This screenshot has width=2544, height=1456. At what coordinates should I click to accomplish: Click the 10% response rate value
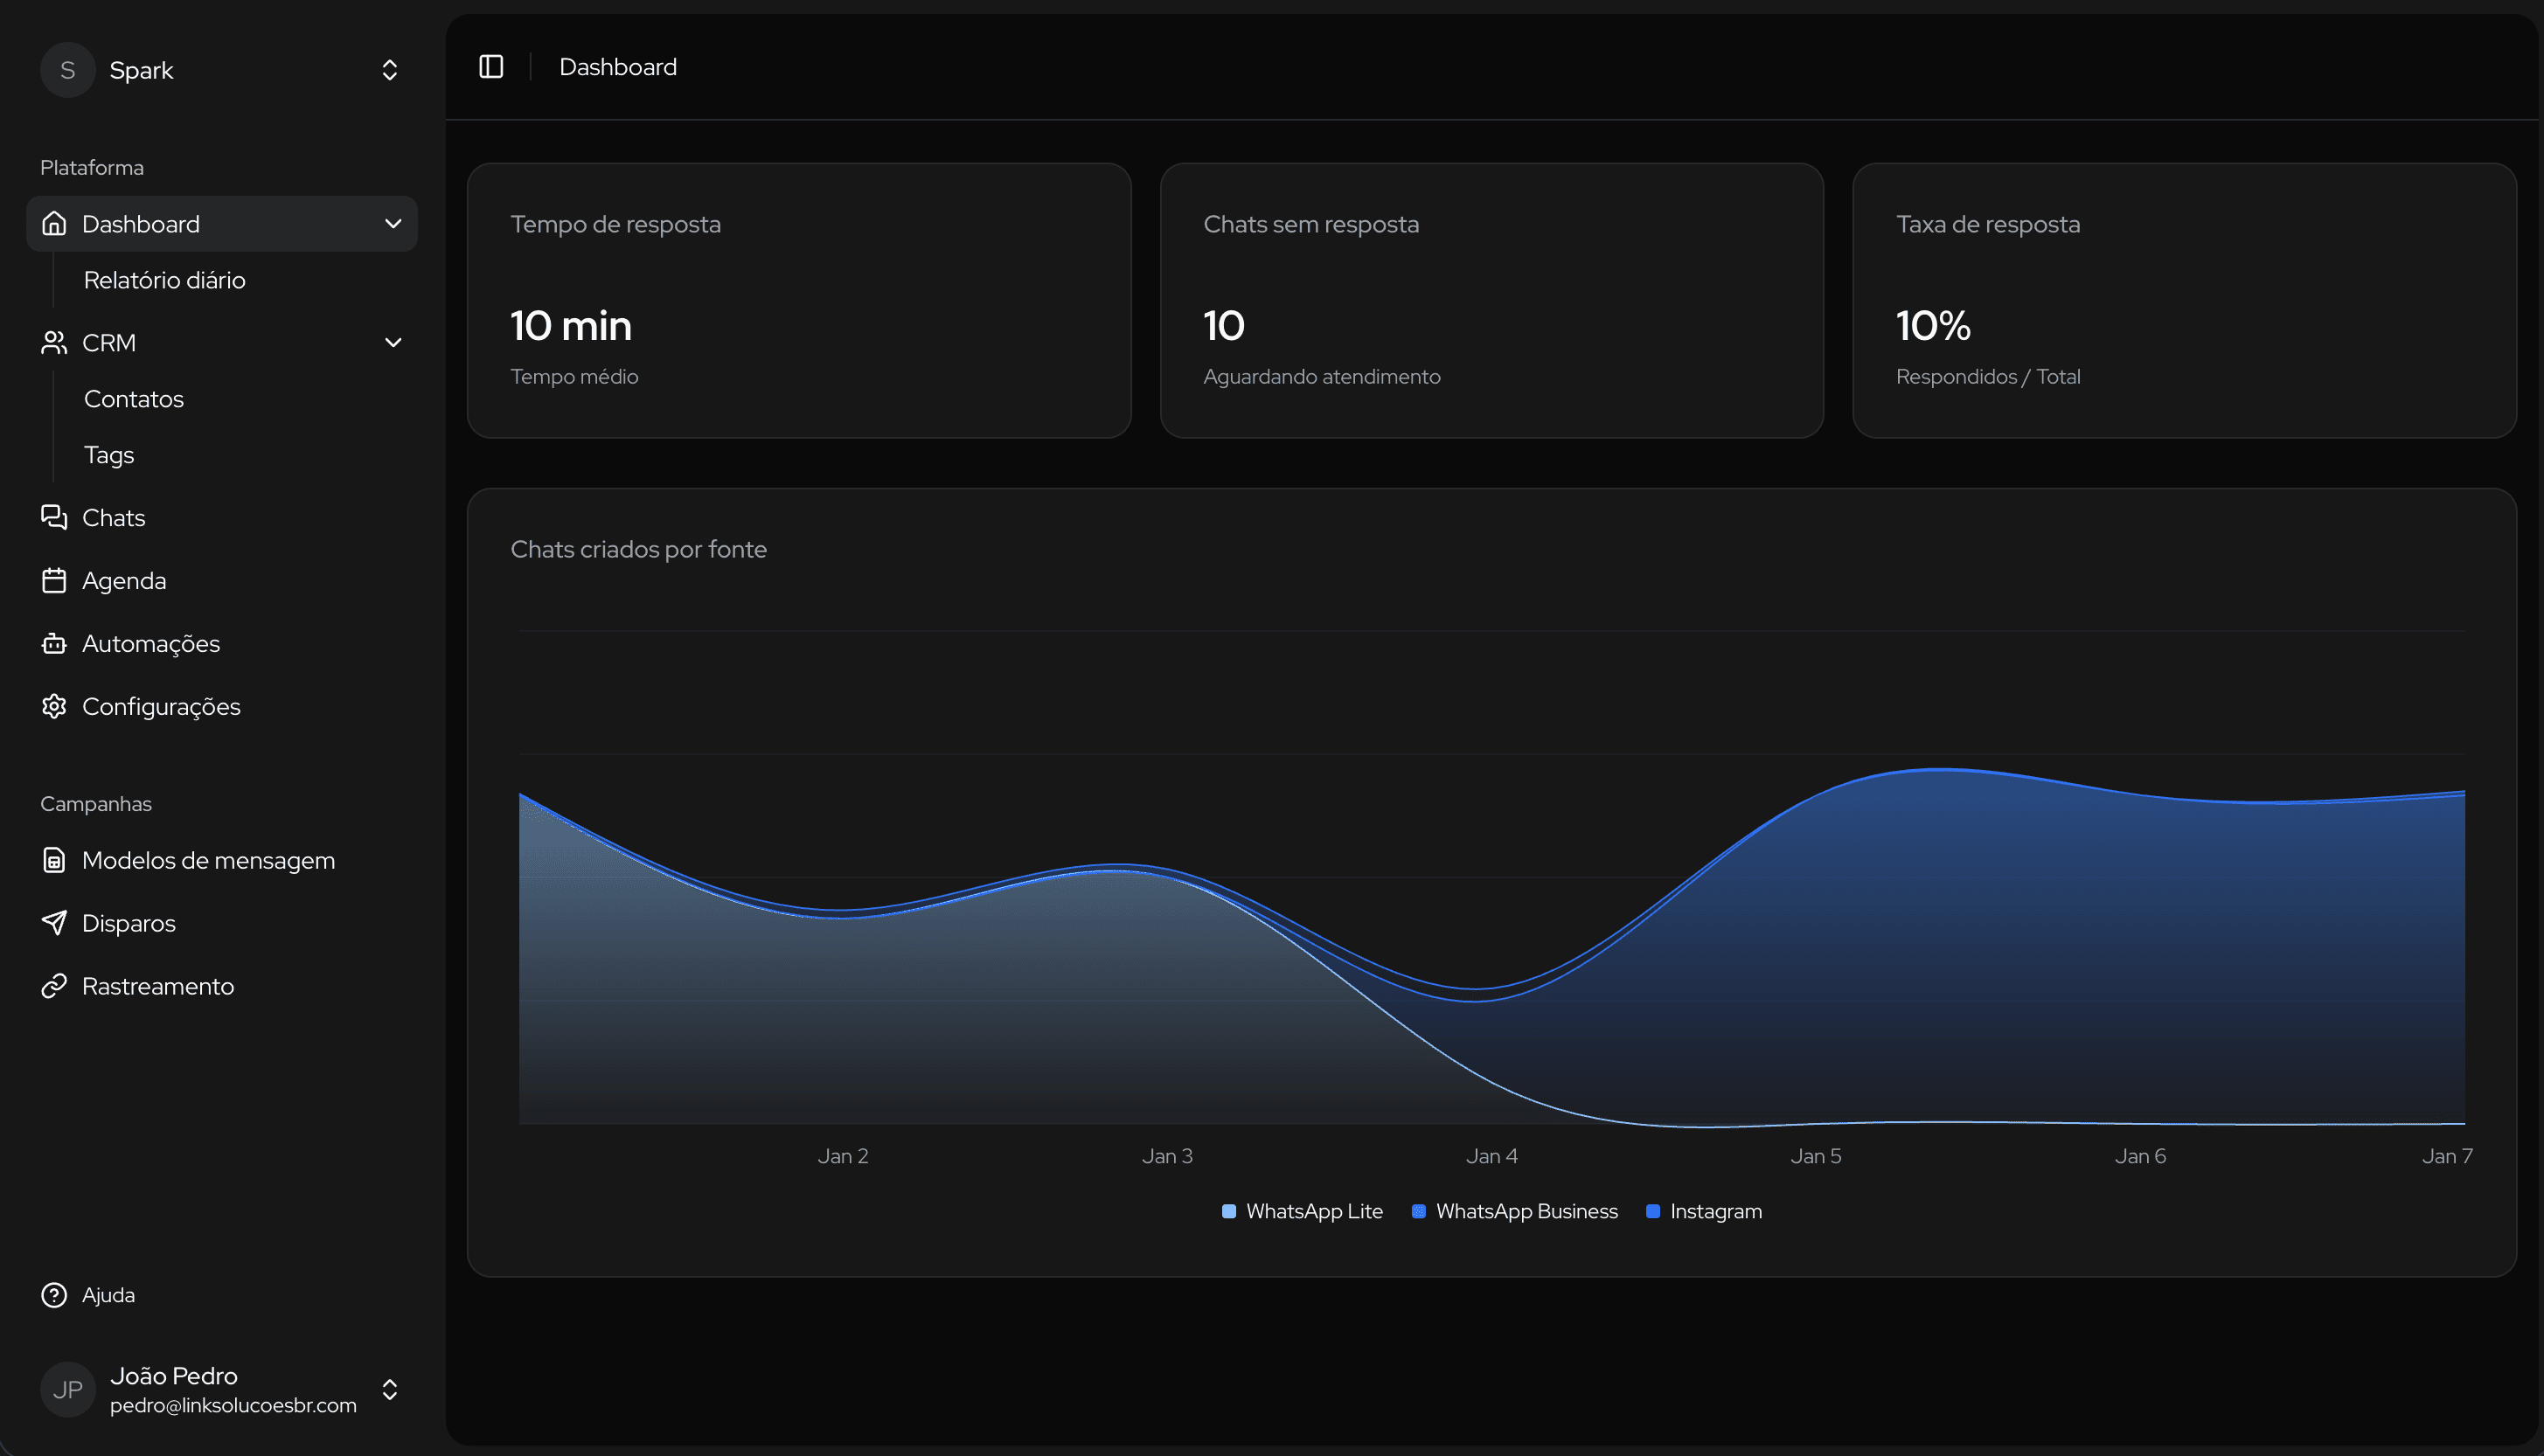click(x=1933, y=326)
